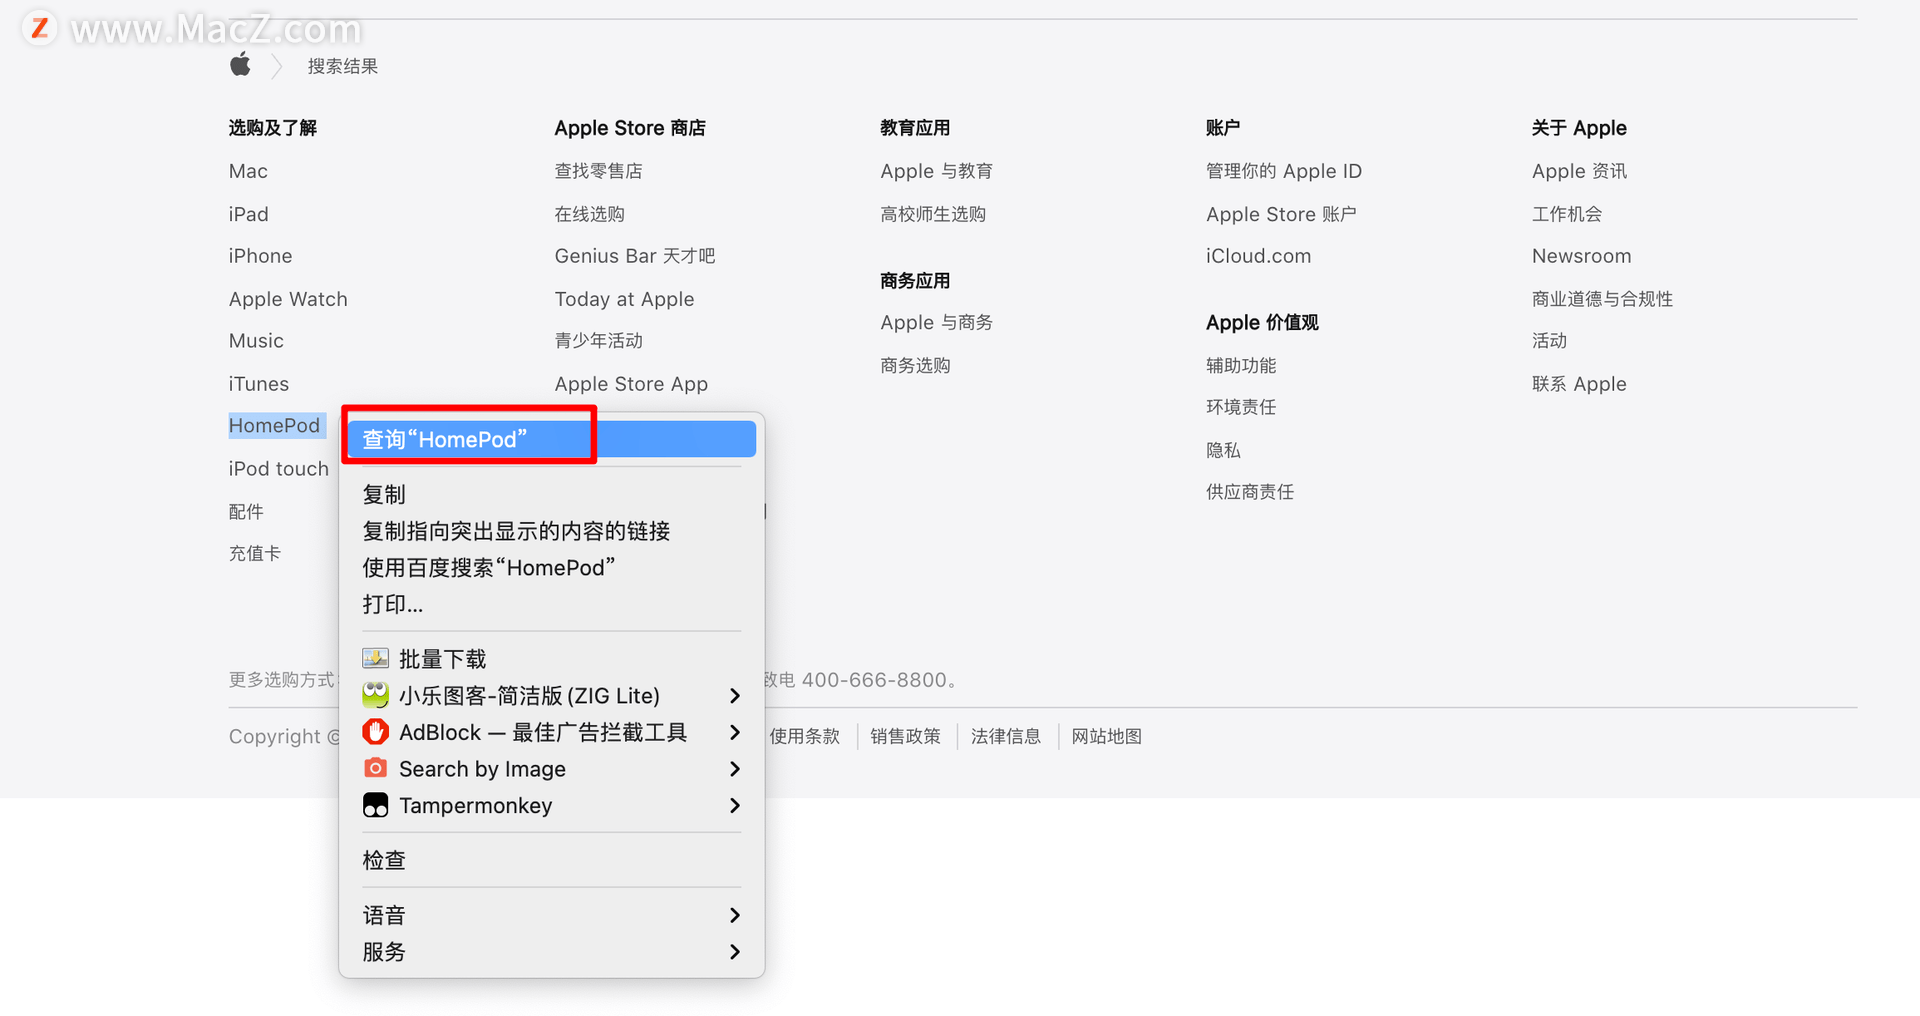Open the iCloud.com link
Viewport: 1920px width, 1016px height.
pyautogui.click(x=1258, y=256)
